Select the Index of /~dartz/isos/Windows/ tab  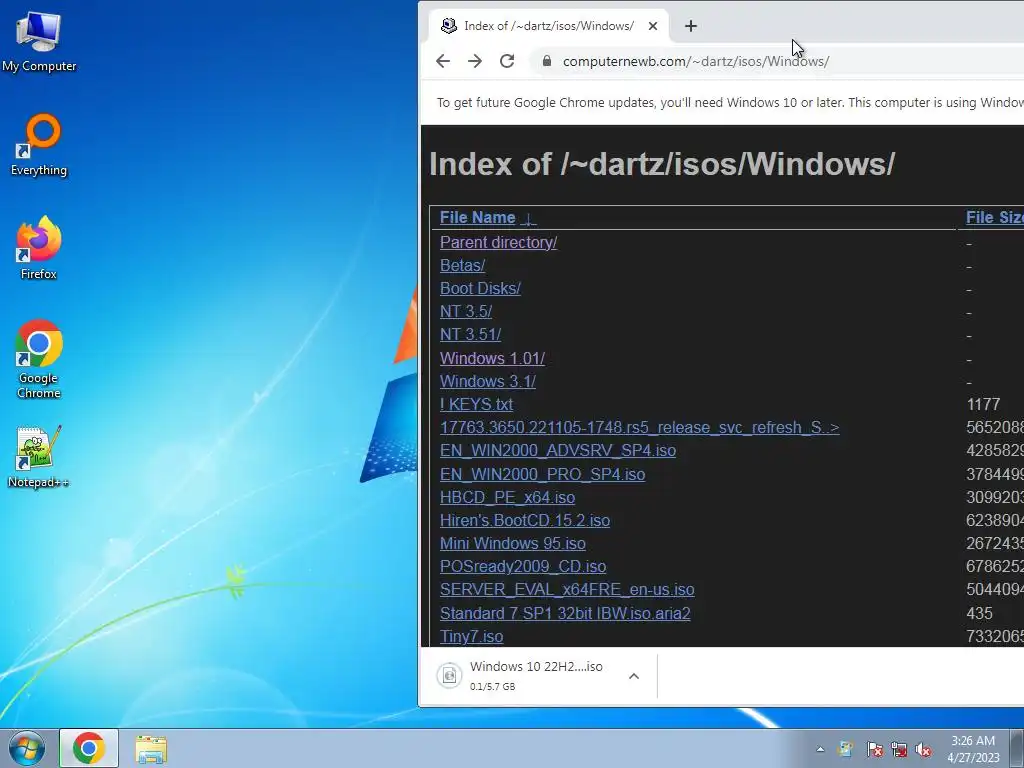[x=549, y=26]
